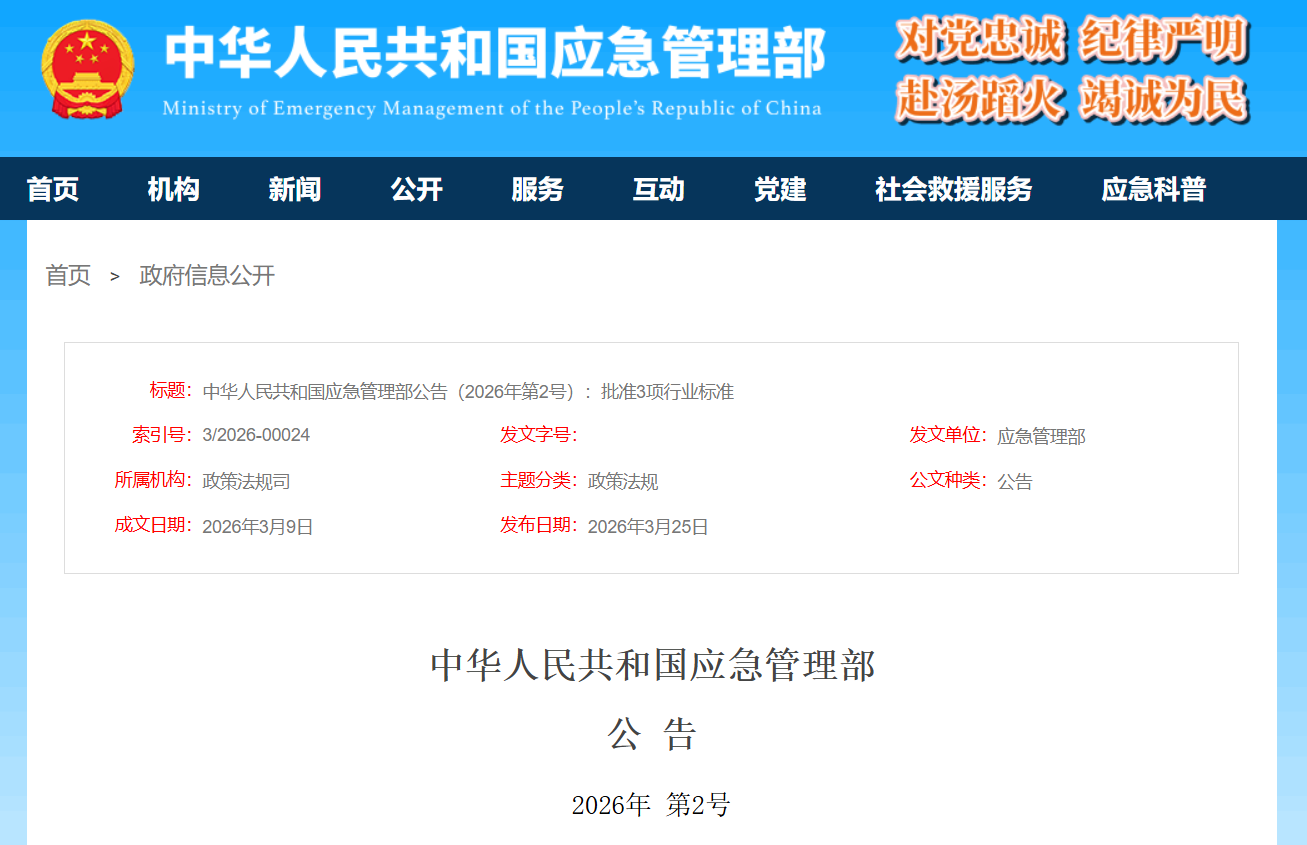Open the 公开 navigation menu
Image resolution: width=1307 pixels, height=845 pixels.
click(416, 189)
